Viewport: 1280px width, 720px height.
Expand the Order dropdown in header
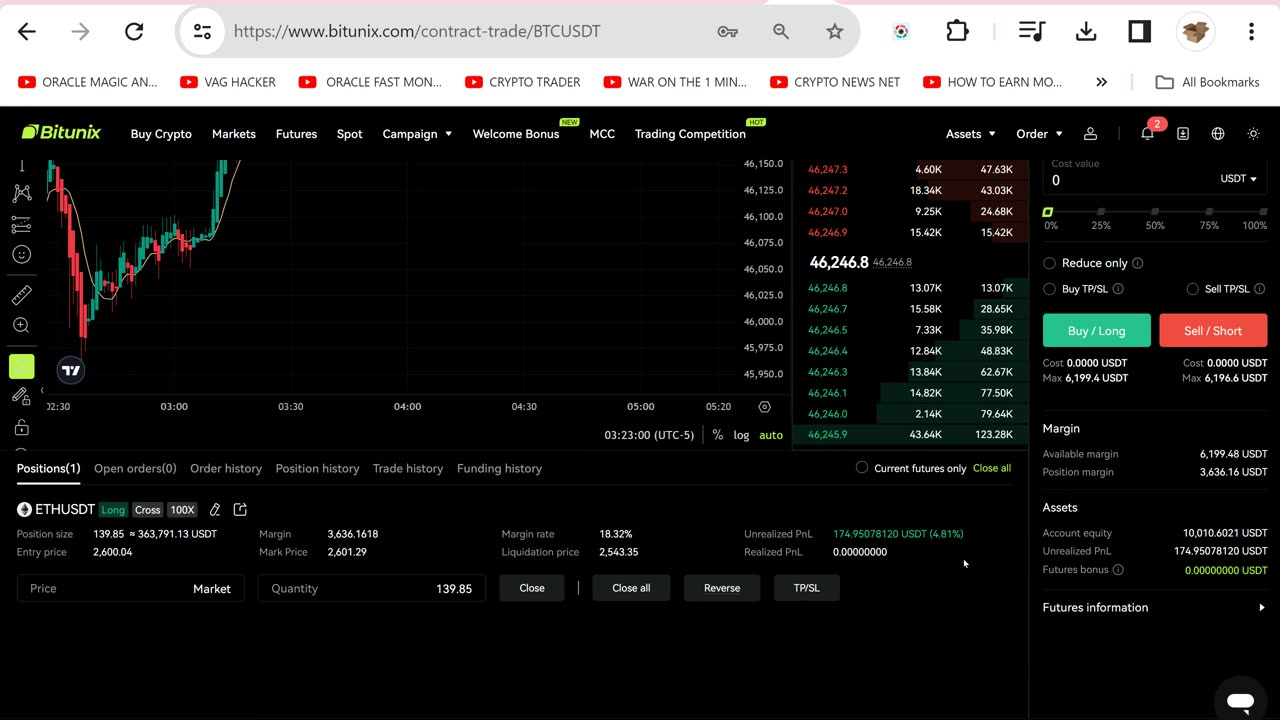point(1039,133)
